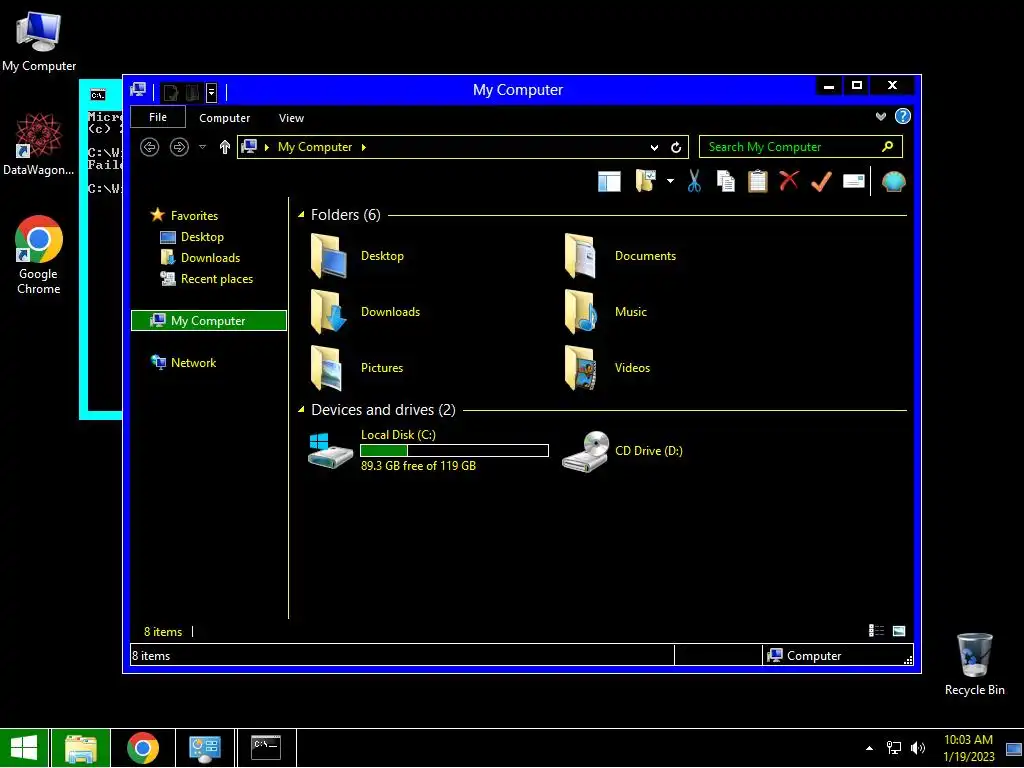
Task: Open the Customize Quick Access Toolbar dropdown
Action: pos(211,93)
